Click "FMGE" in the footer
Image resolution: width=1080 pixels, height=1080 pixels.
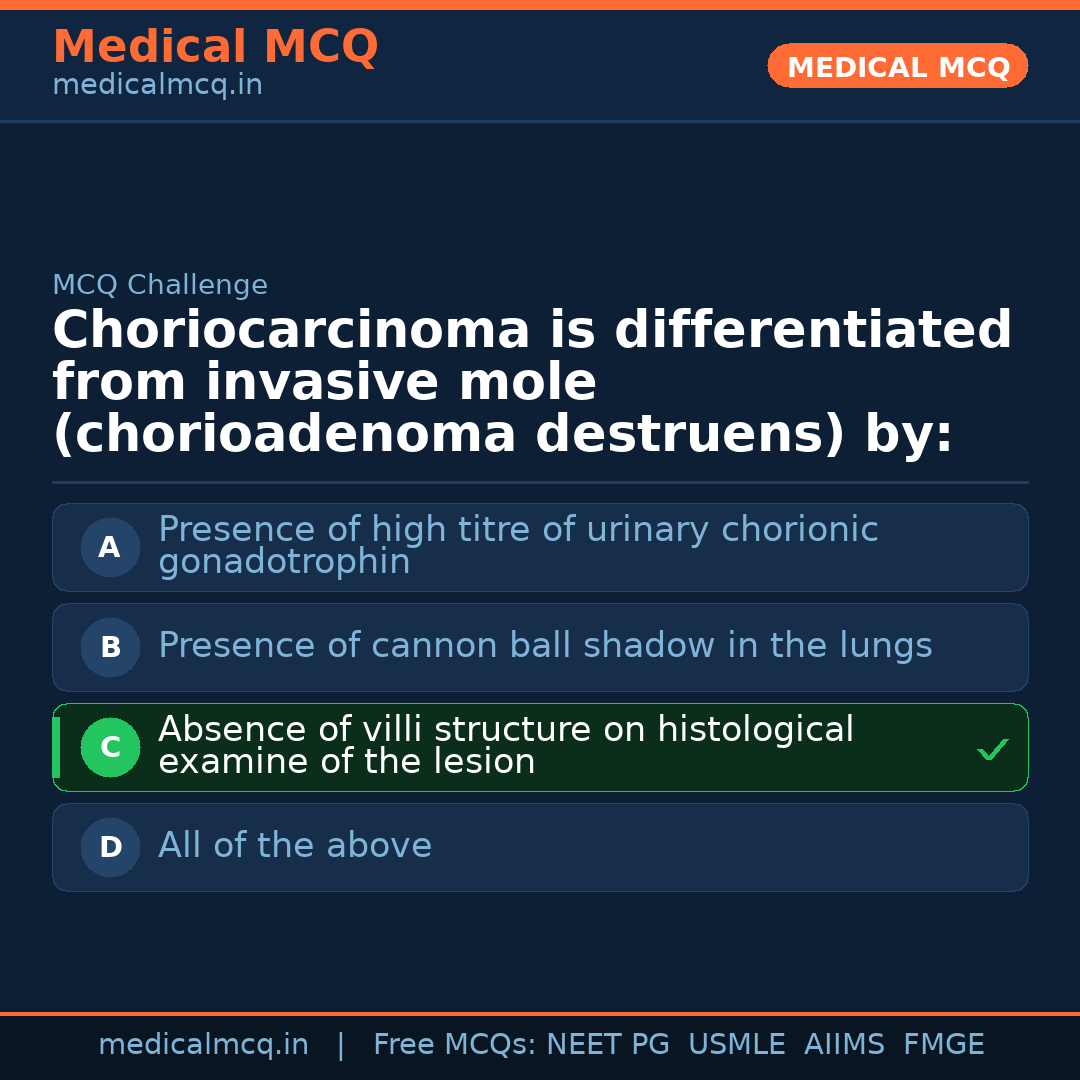click(943, 1045)
